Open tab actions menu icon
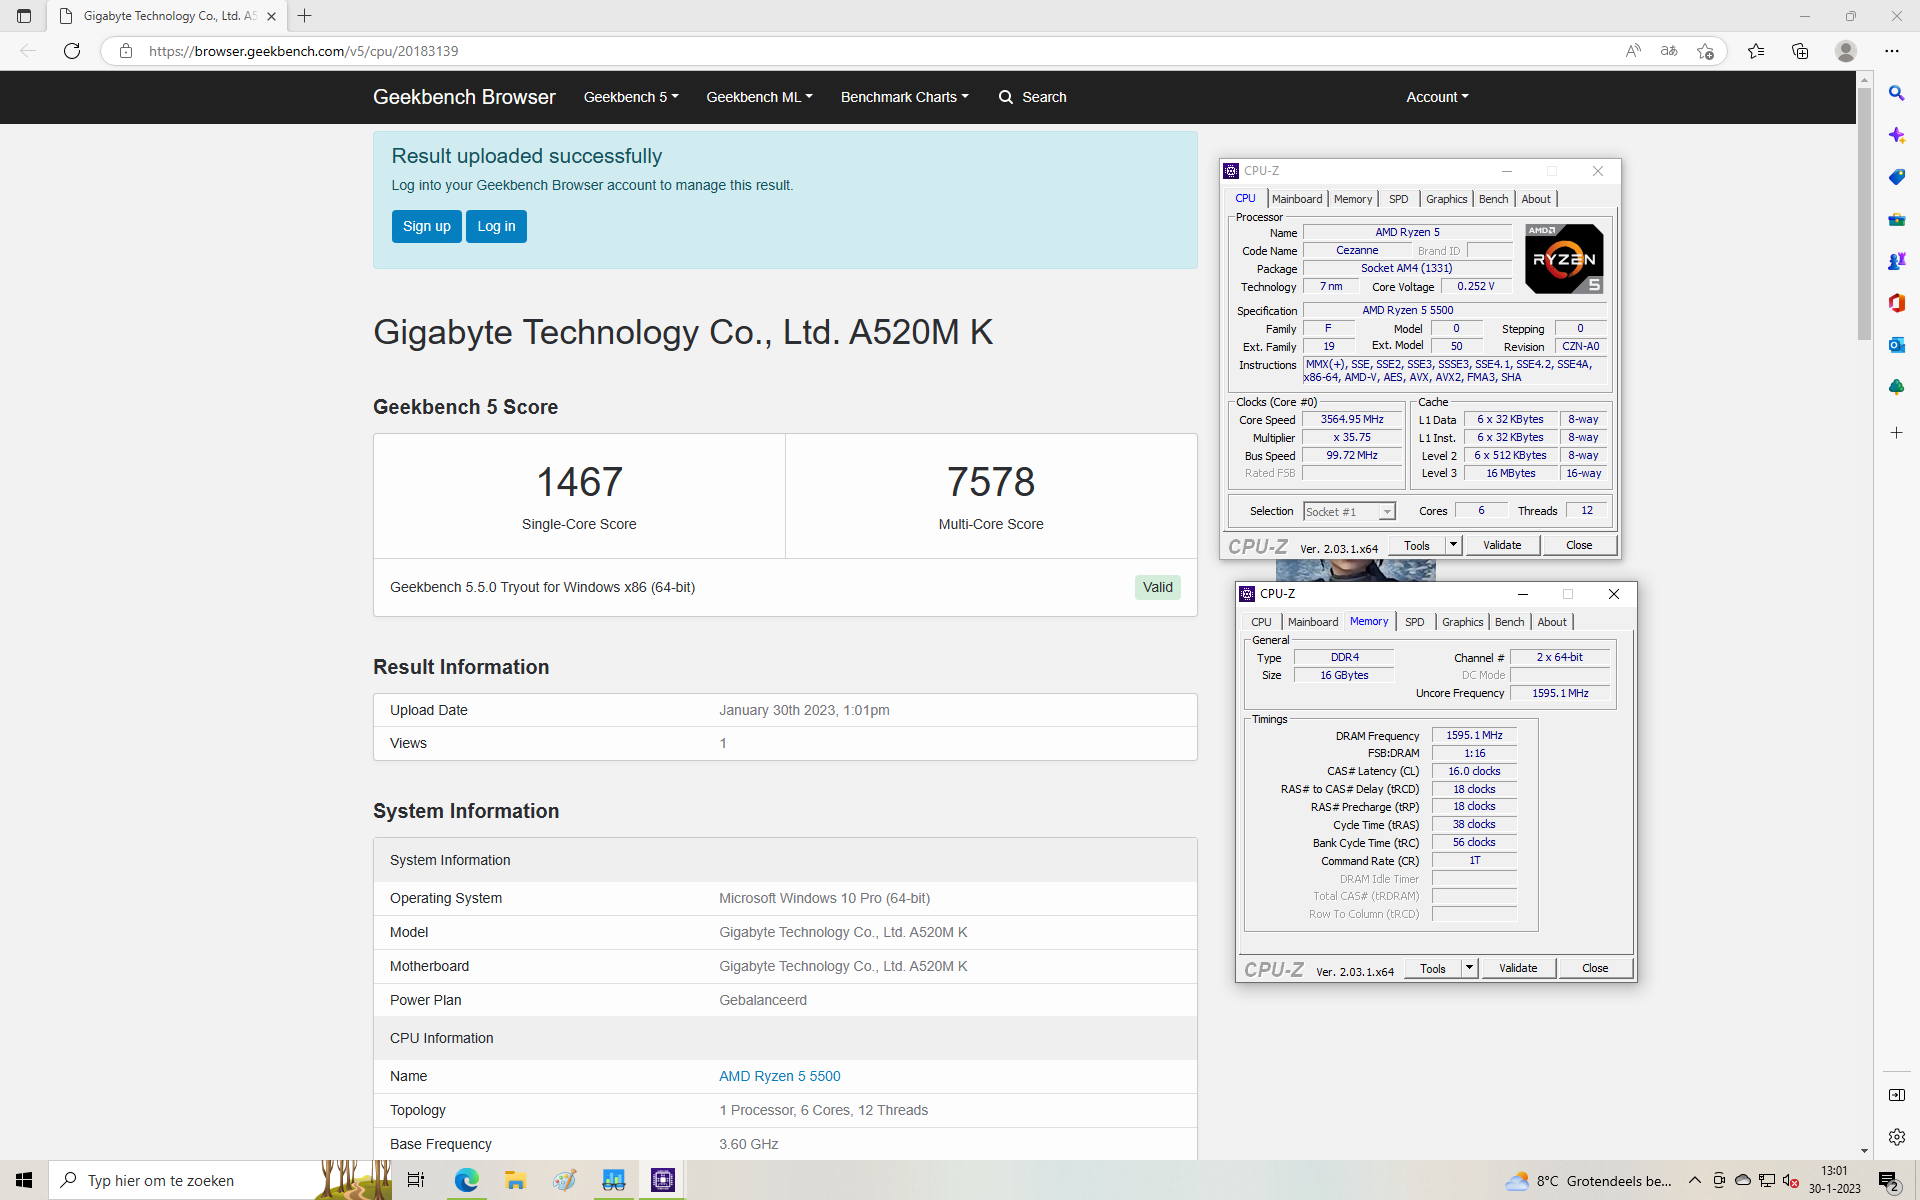The image size is (1920, 1200). pos(24,16)
